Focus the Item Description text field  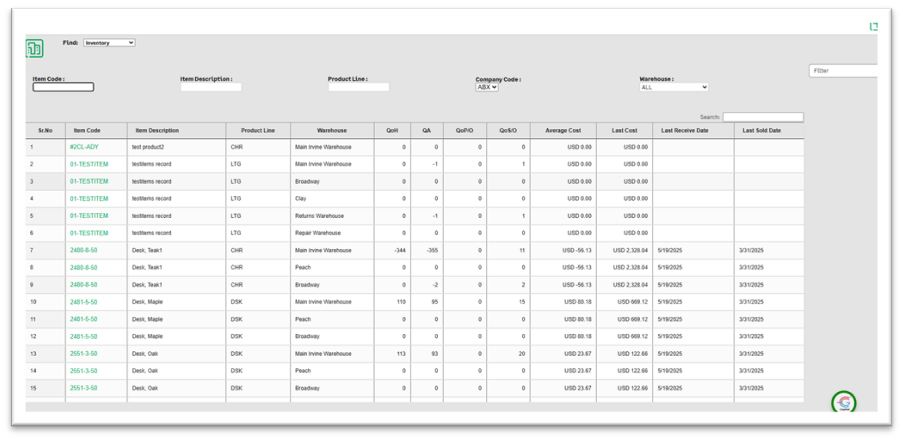click(211, 87)
